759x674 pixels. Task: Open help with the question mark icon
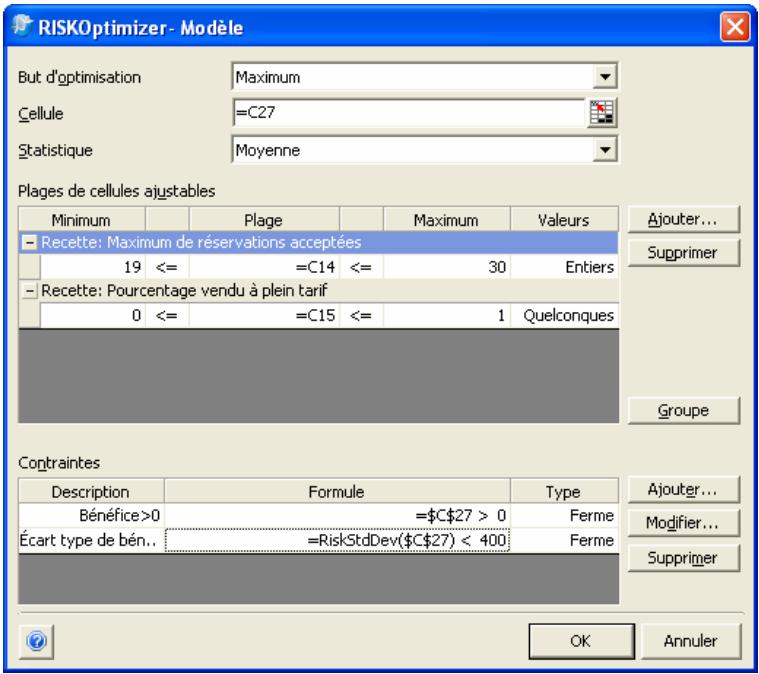point(36,642)
